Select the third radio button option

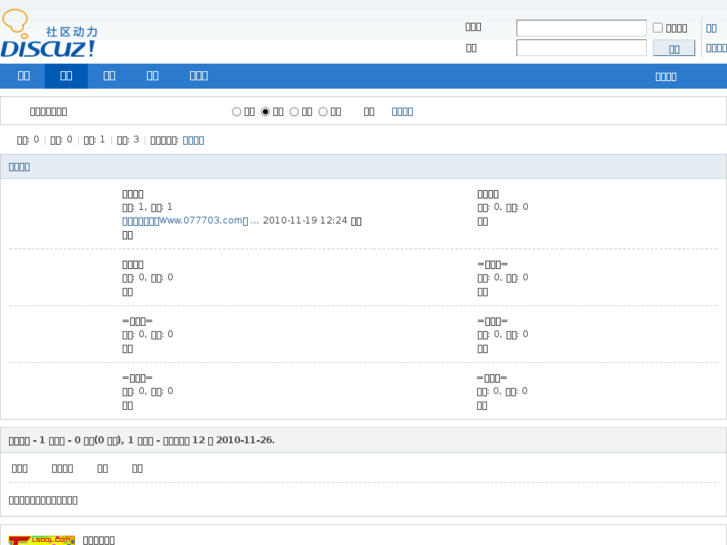294,112
